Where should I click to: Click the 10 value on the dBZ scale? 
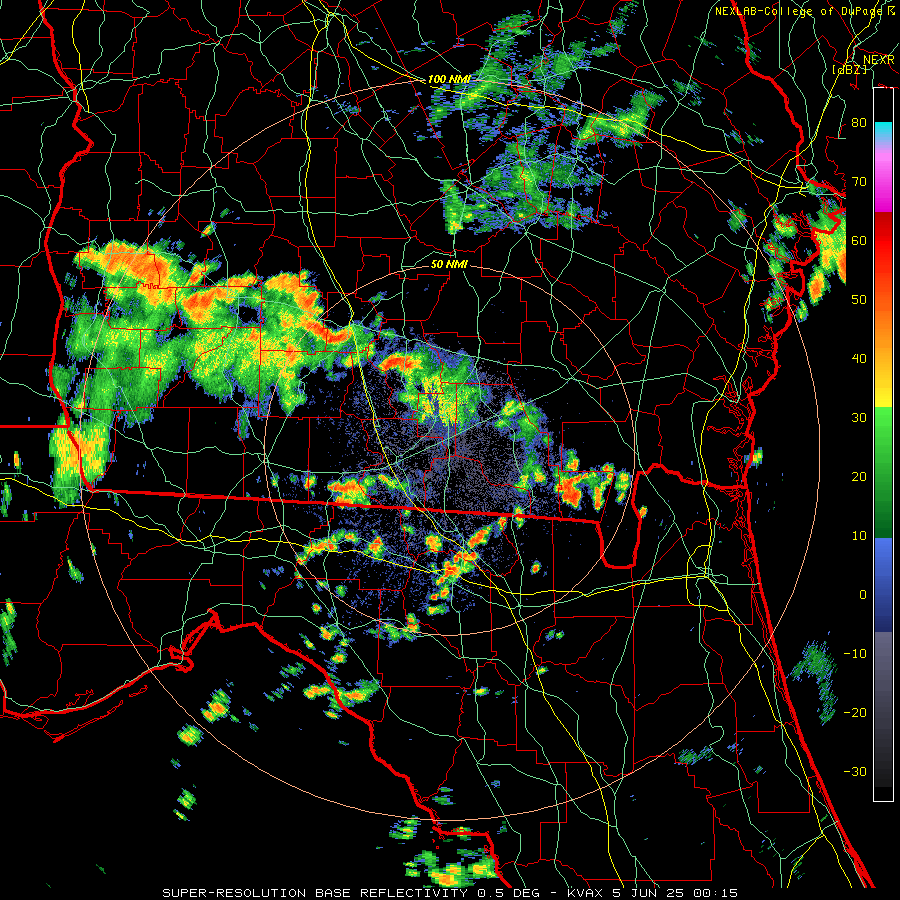click(859, 536)
